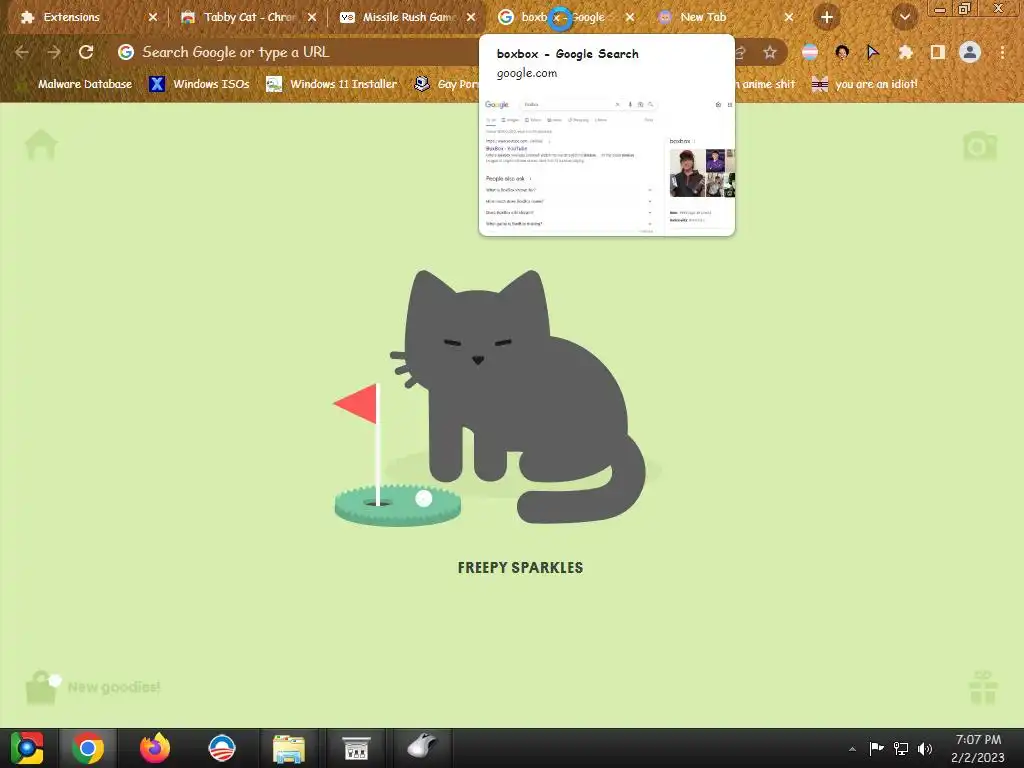Screen dimensions: 1024x768
Task: Open the mouse taskbar application
Action: 422,746
